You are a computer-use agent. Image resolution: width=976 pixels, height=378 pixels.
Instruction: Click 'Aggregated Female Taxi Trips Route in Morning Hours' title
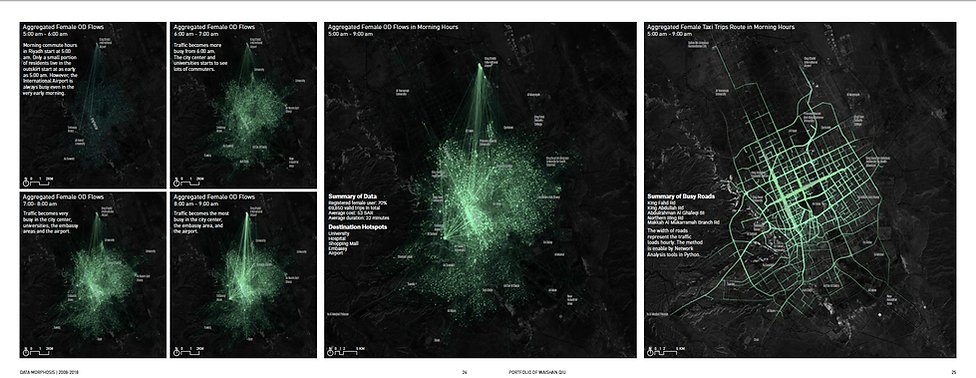click(x=720, y=27)
